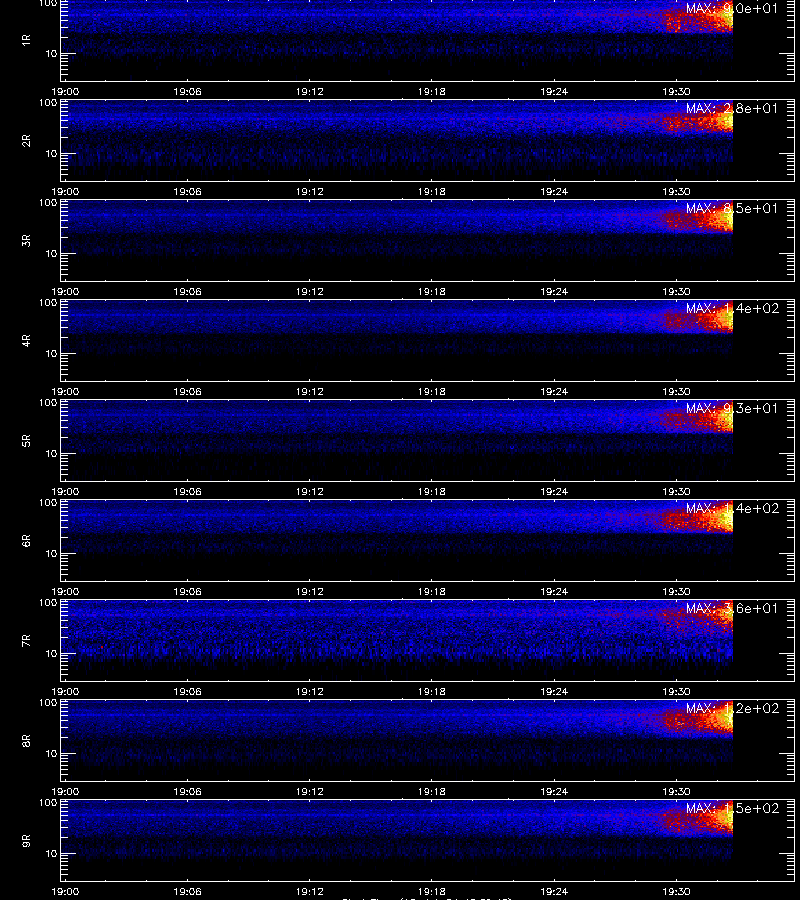The image size is (800, 900).
Task: Click the 19:30 time label below 9R panel
Action: [x=676, y=891]
